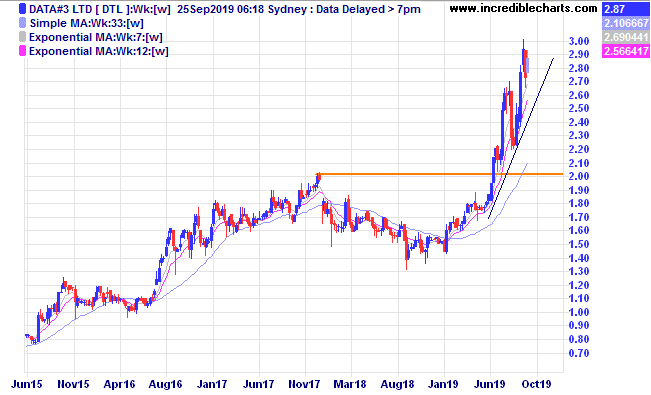Click the 2.566417 EMA value box
The width and height of the screenshot is (651, 395).
(626, 51)
